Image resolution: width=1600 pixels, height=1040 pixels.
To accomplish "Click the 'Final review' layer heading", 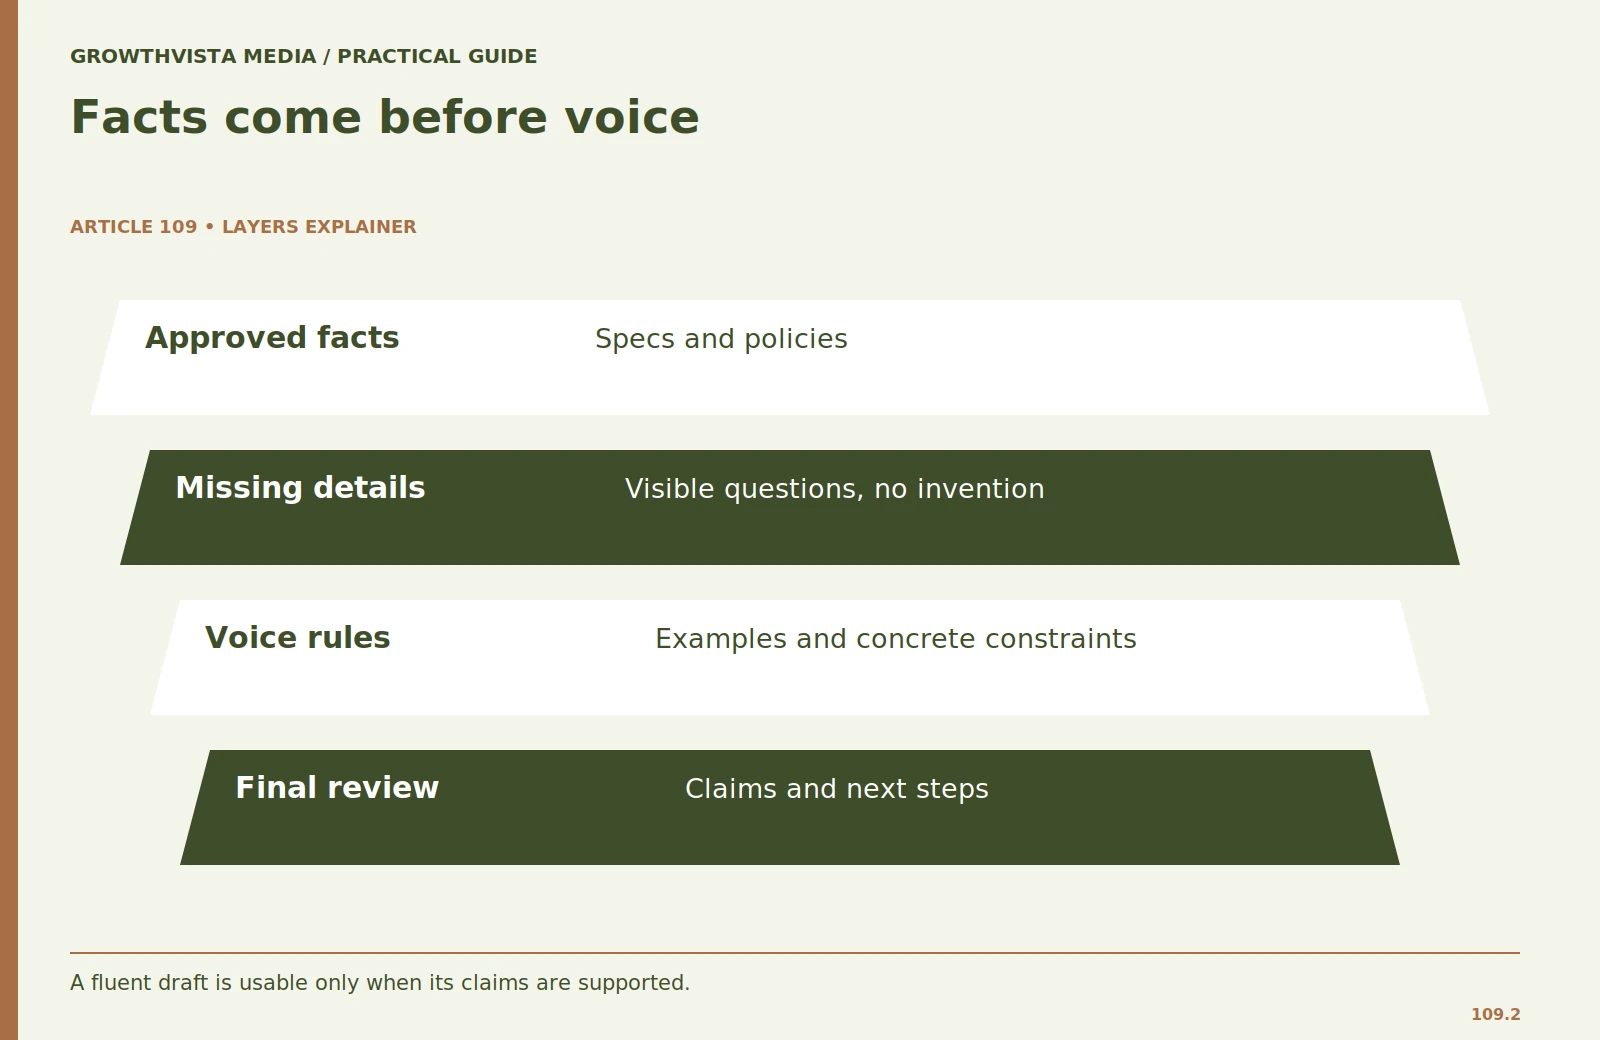I will [337, 788].
